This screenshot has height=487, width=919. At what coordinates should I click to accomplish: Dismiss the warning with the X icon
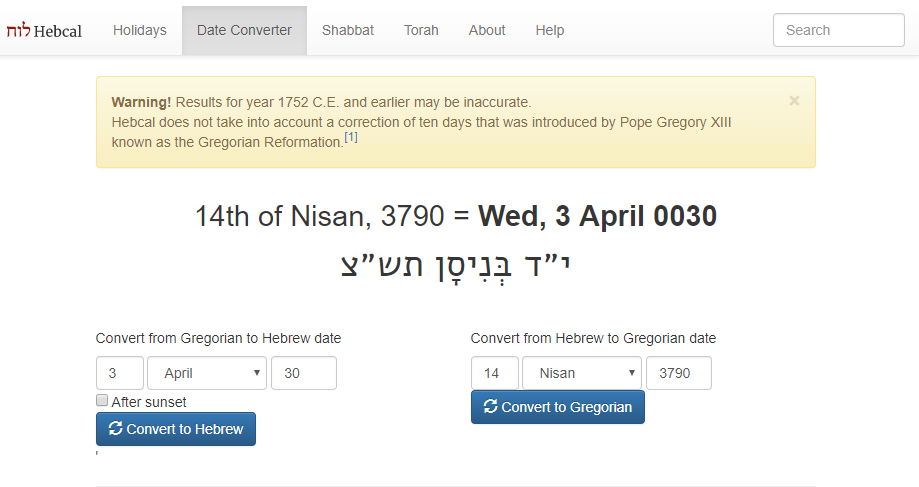pyautogui.click(x=794, y=101)
